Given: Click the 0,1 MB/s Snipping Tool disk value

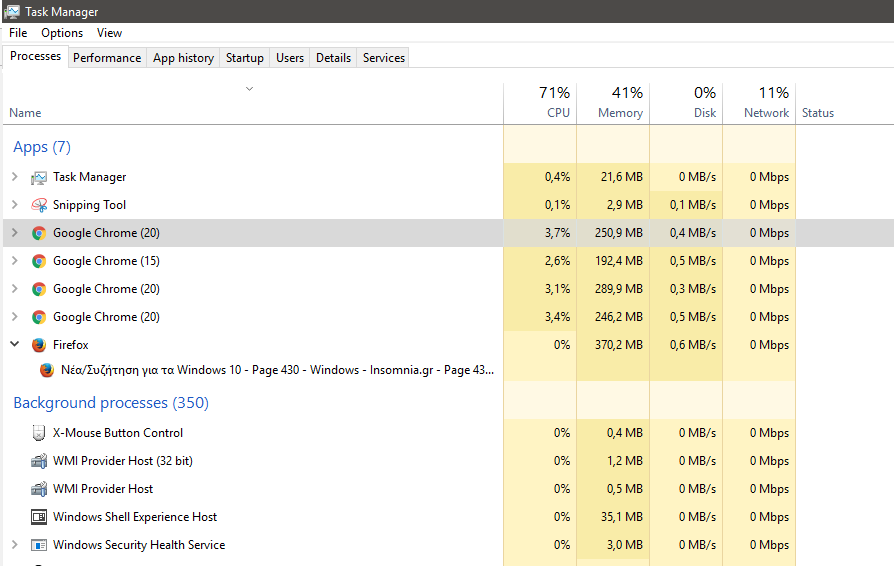Looking at the screenshot, I should pos(693,205).
